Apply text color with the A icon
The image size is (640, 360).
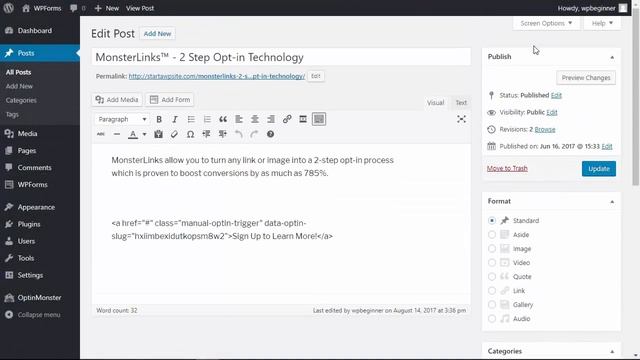click(133, 134)
